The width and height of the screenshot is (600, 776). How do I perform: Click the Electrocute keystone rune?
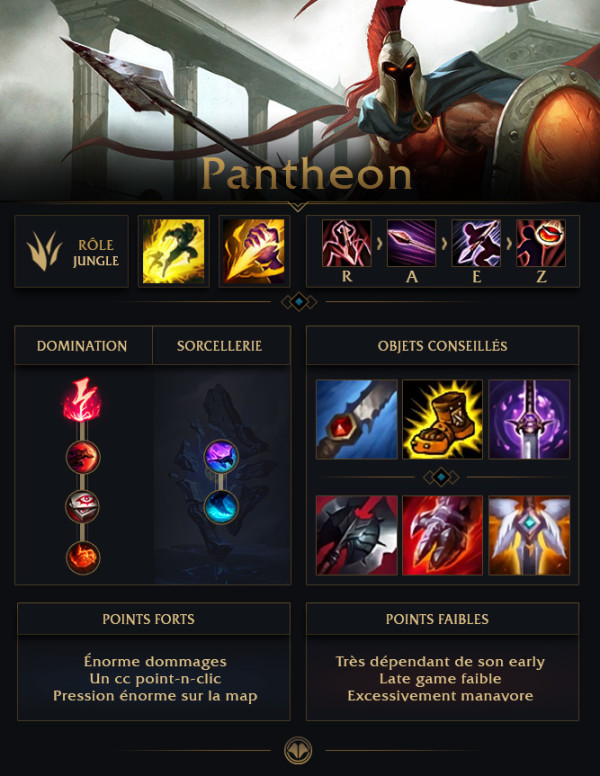coord(82,400)
